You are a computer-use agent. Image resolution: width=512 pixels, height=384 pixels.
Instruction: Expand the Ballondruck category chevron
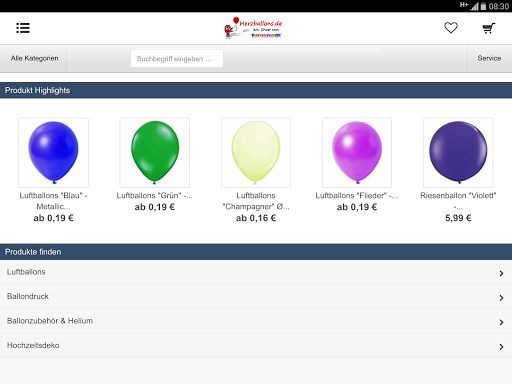tap(501, 298)
